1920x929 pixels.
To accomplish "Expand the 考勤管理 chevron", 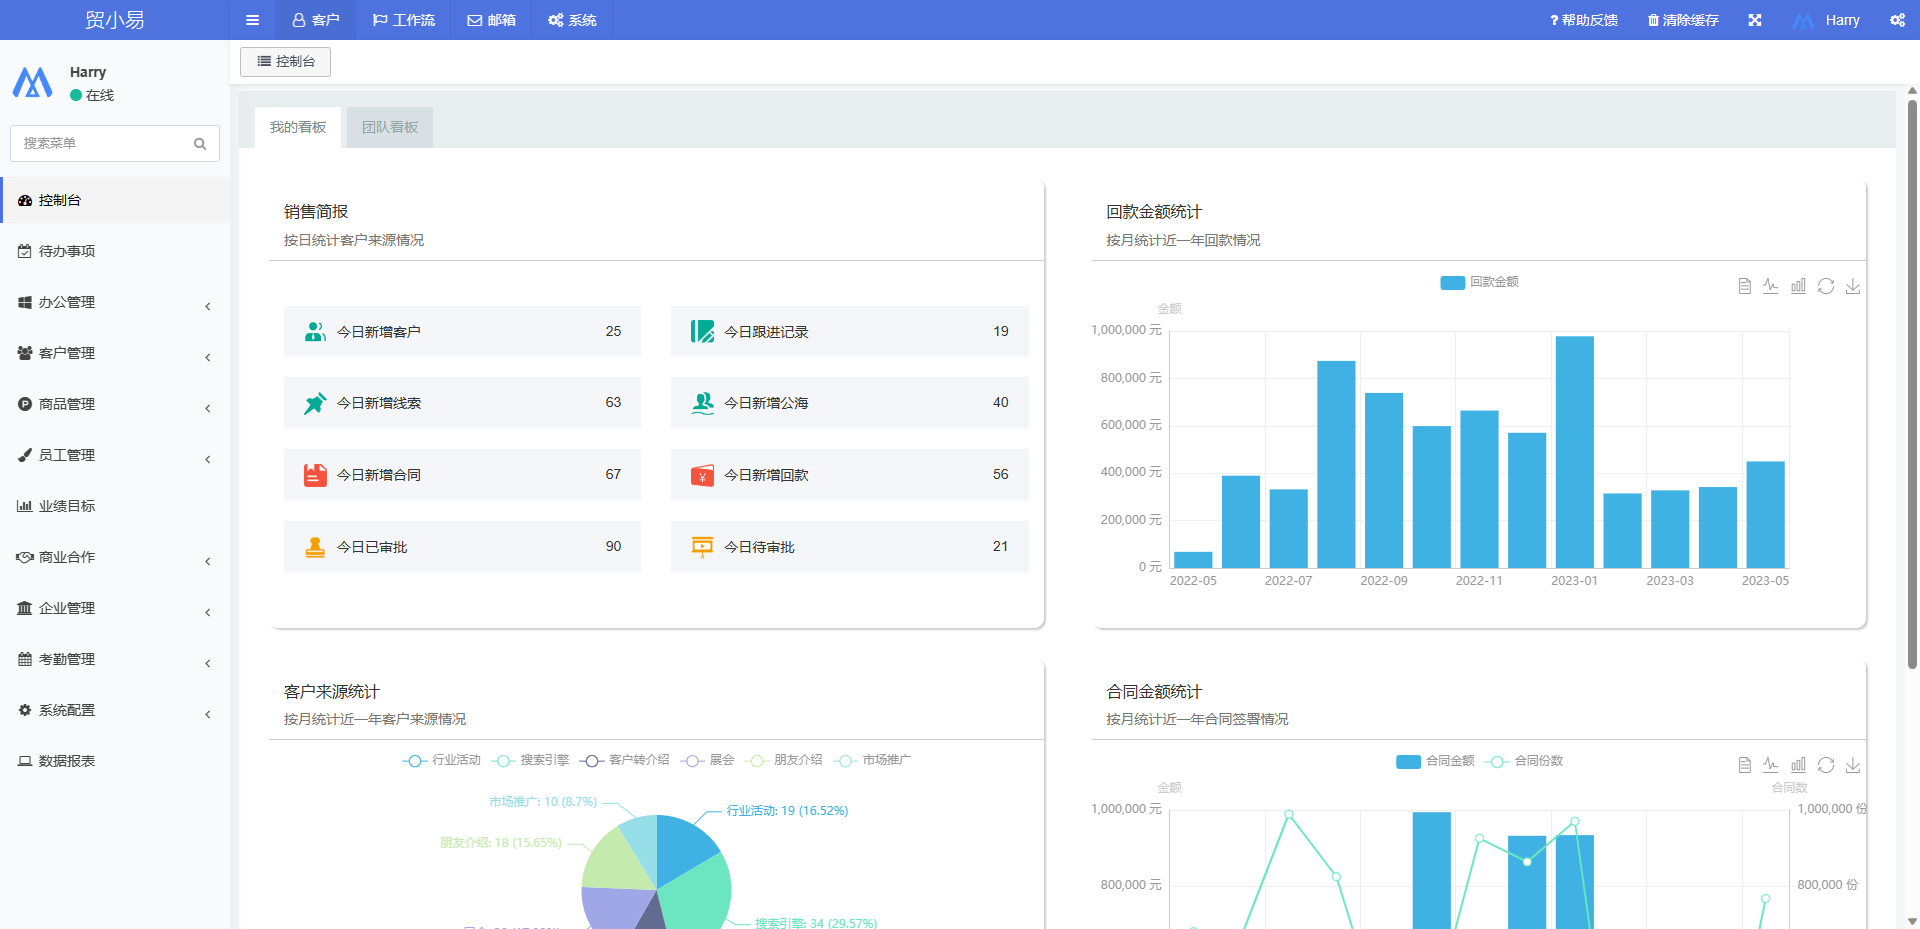I will (x=208, y=663).
